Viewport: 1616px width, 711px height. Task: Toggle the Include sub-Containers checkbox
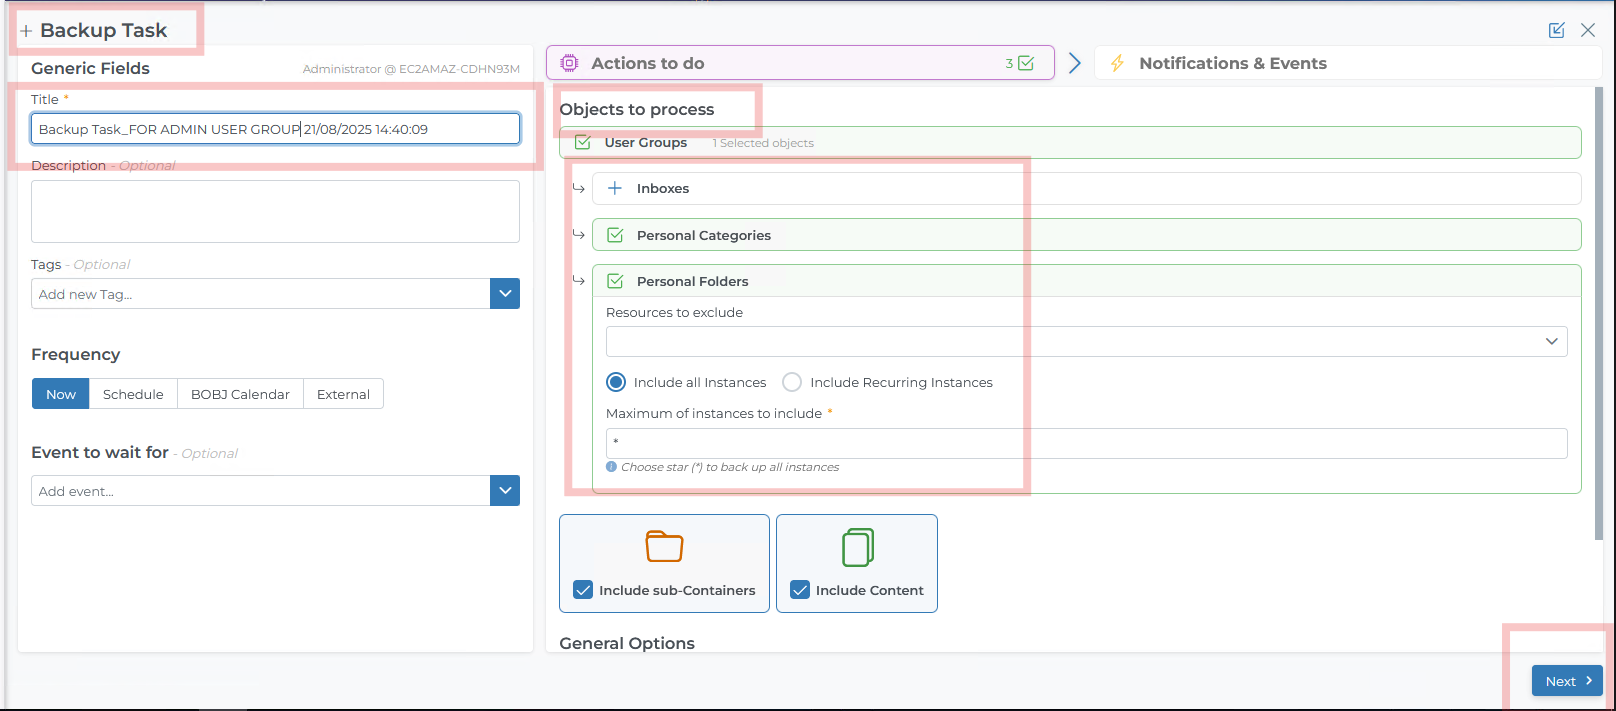583,590
